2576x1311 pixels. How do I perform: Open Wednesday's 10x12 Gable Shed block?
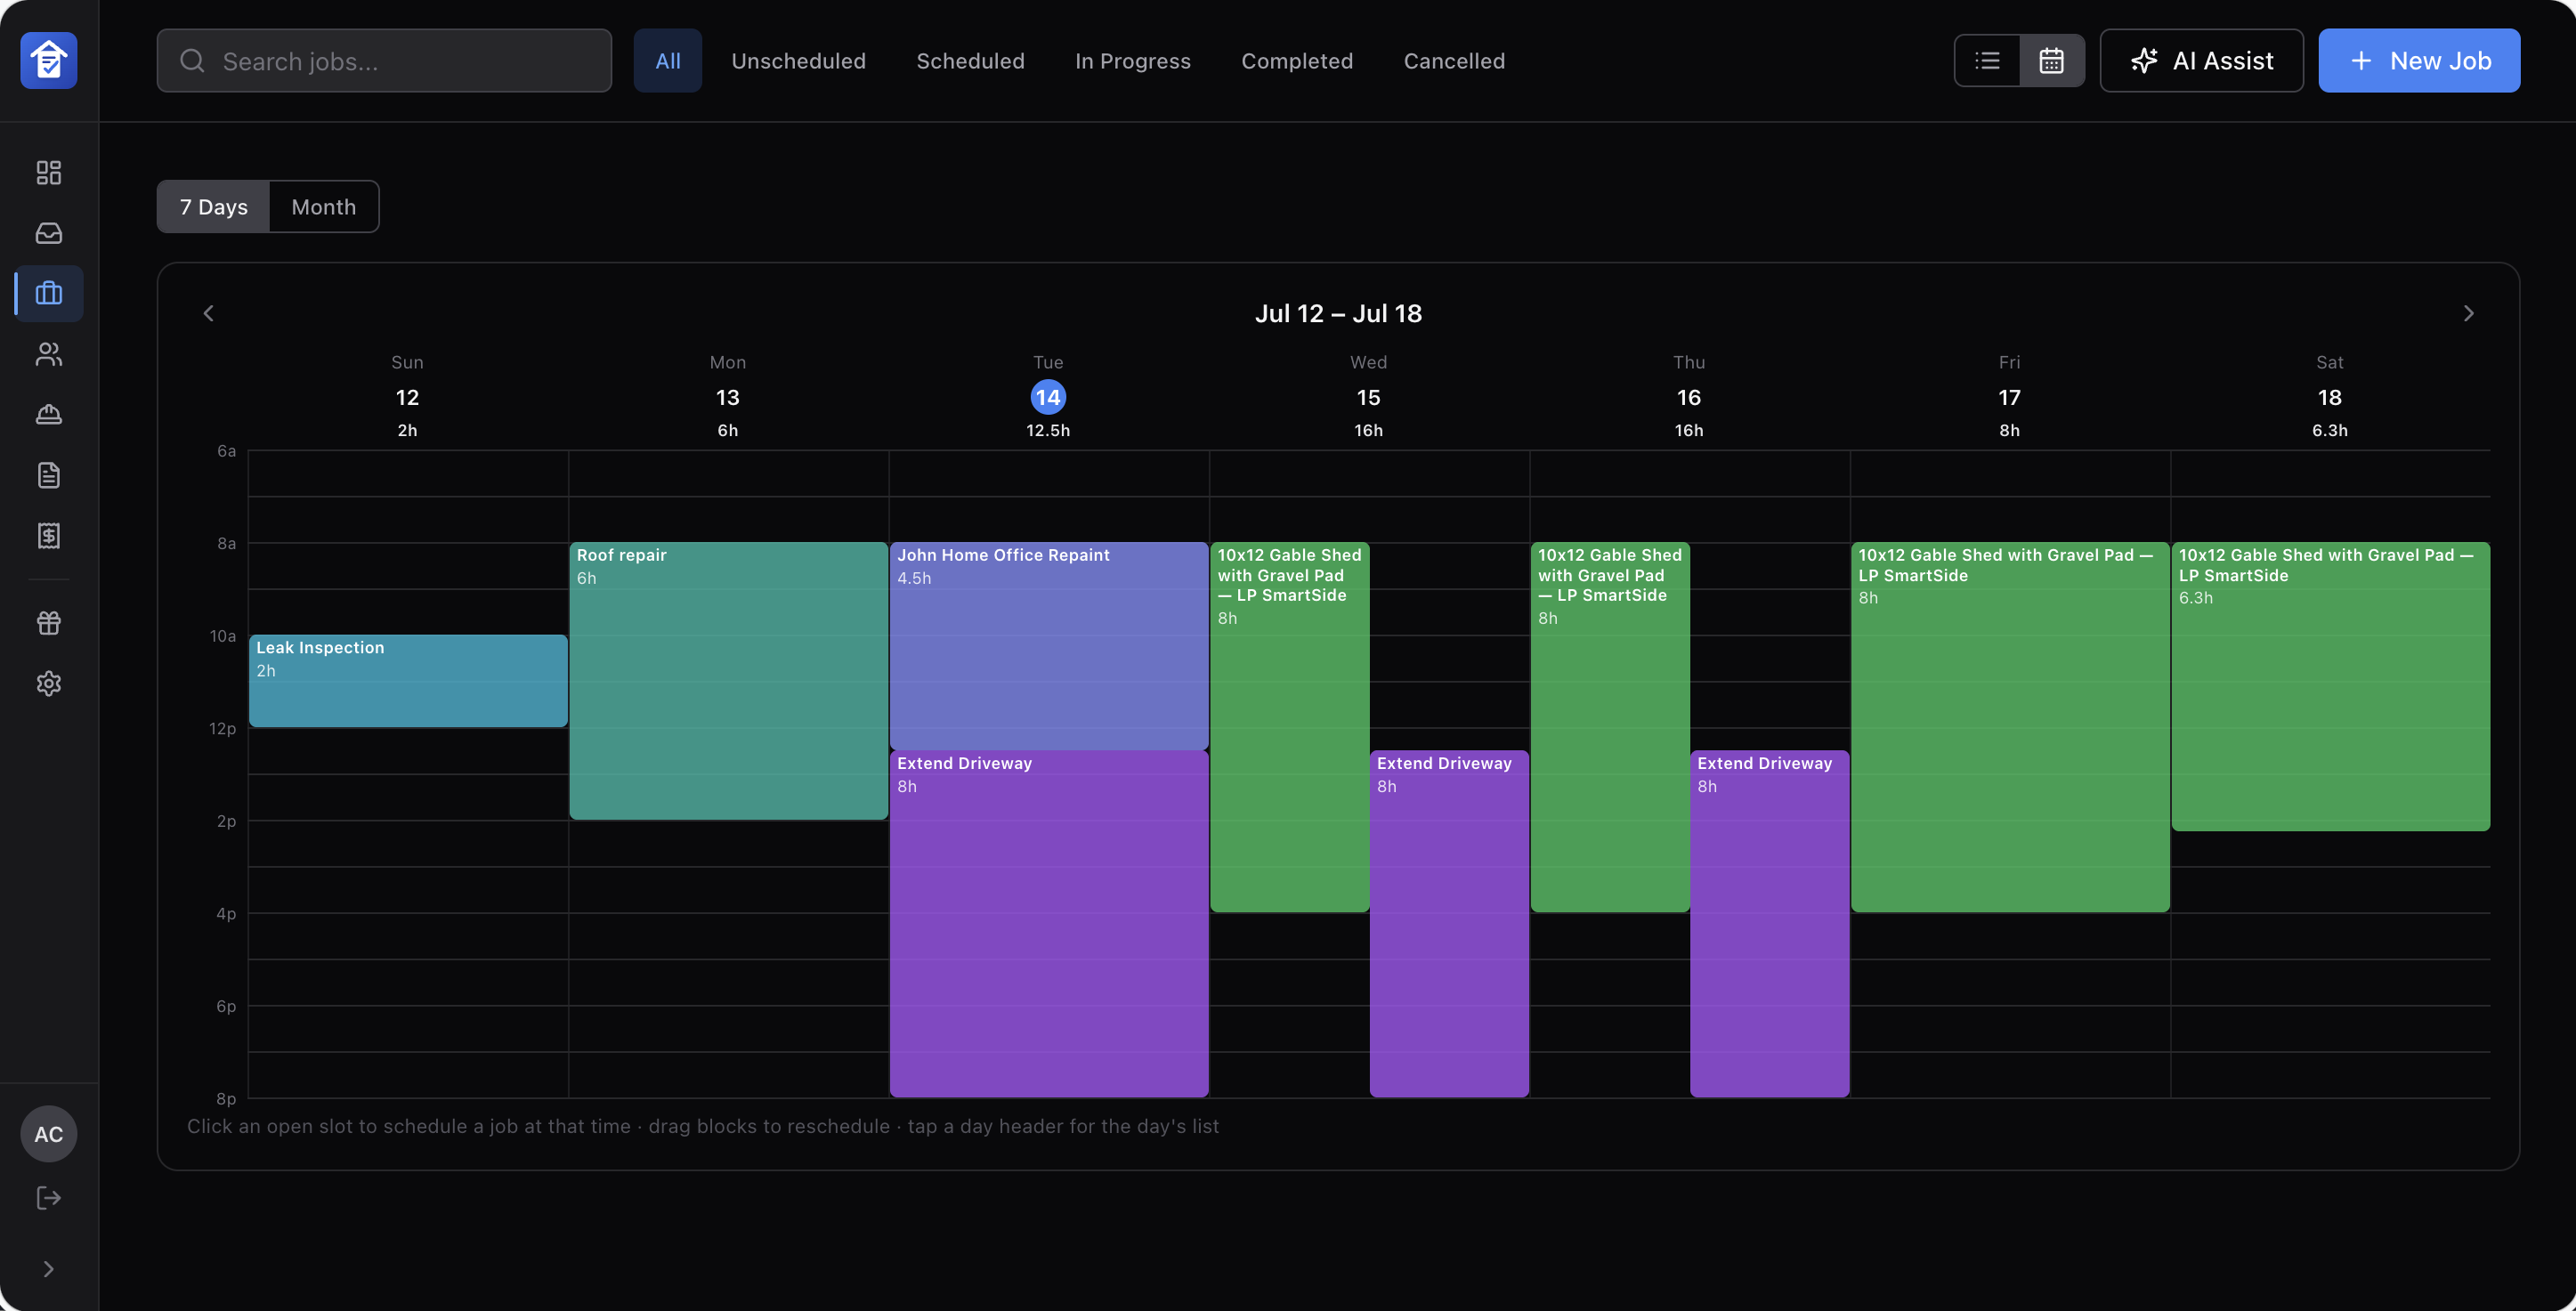tap(1289, 727)
